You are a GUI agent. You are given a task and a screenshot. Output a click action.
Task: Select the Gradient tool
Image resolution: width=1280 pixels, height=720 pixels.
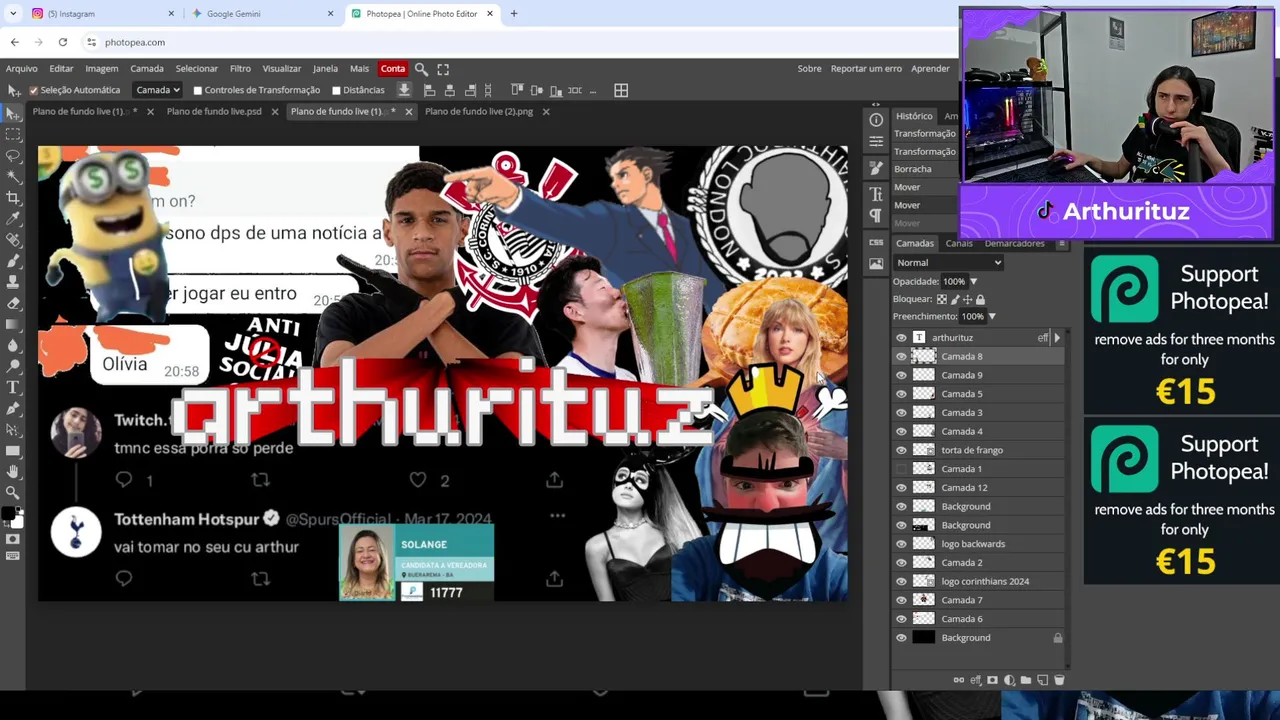click(13, 323)
